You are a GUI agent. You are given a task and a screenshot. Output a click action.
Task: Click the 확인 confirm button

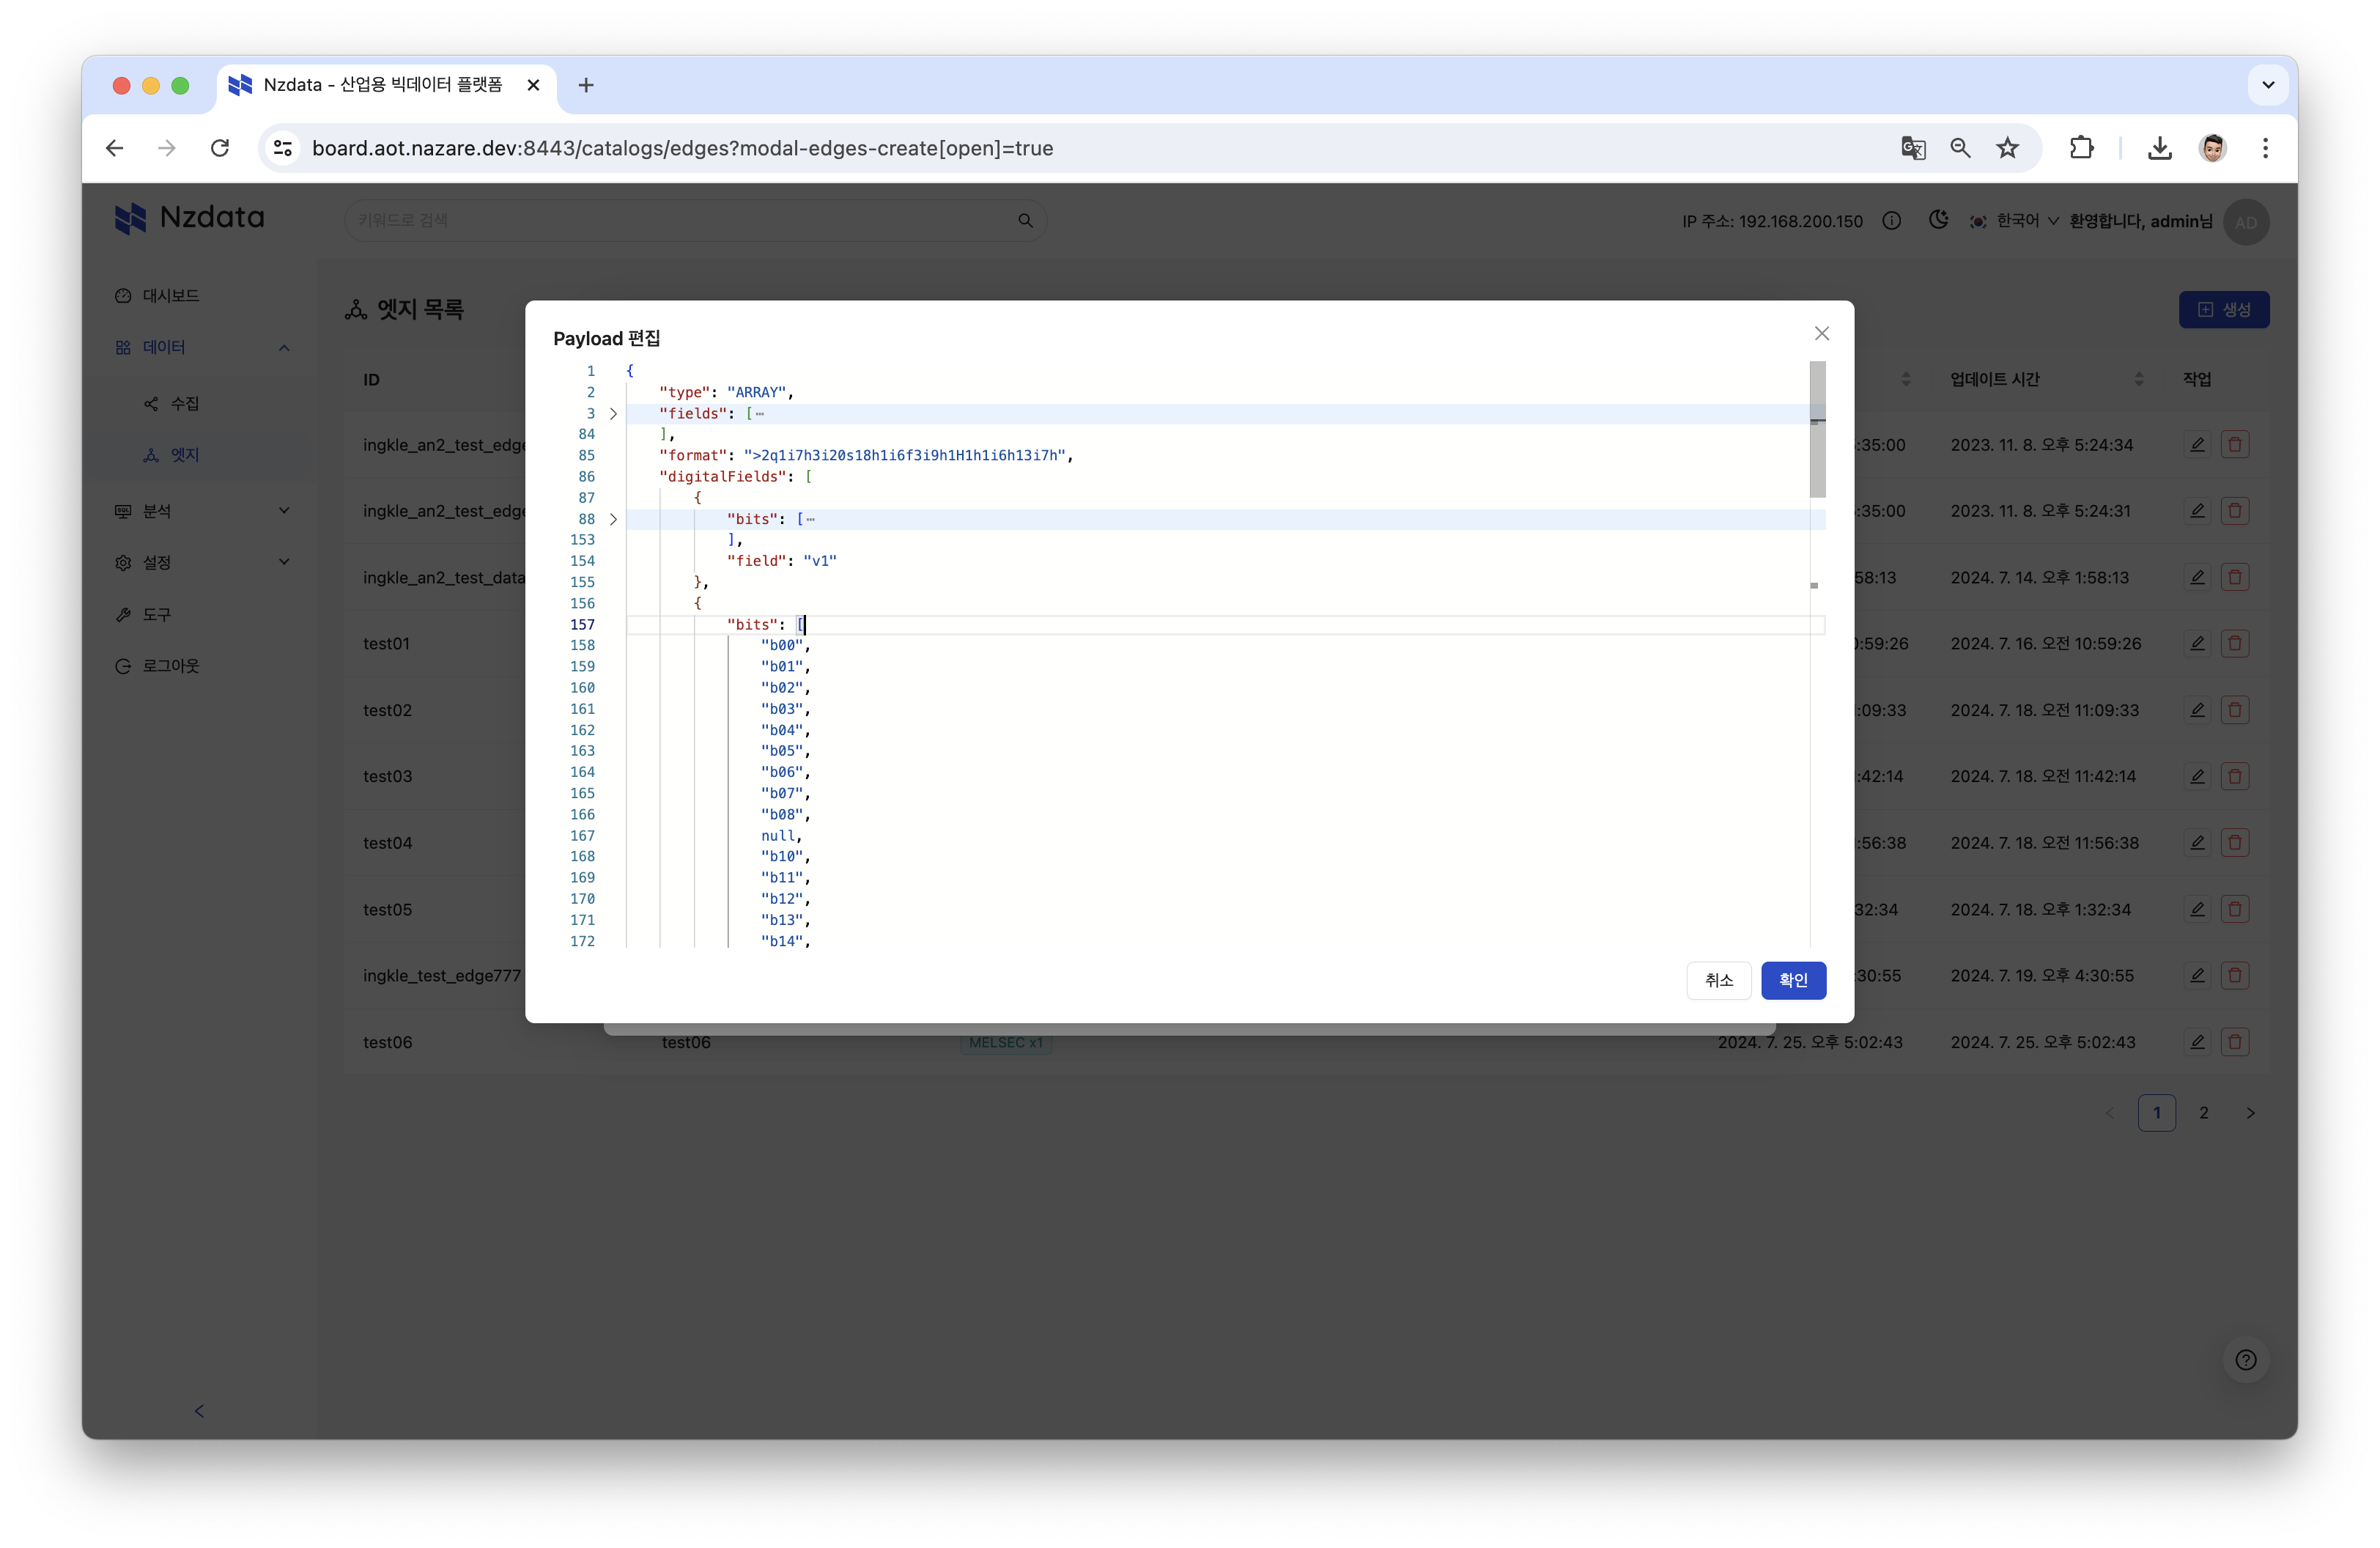tap(1793, 980)
